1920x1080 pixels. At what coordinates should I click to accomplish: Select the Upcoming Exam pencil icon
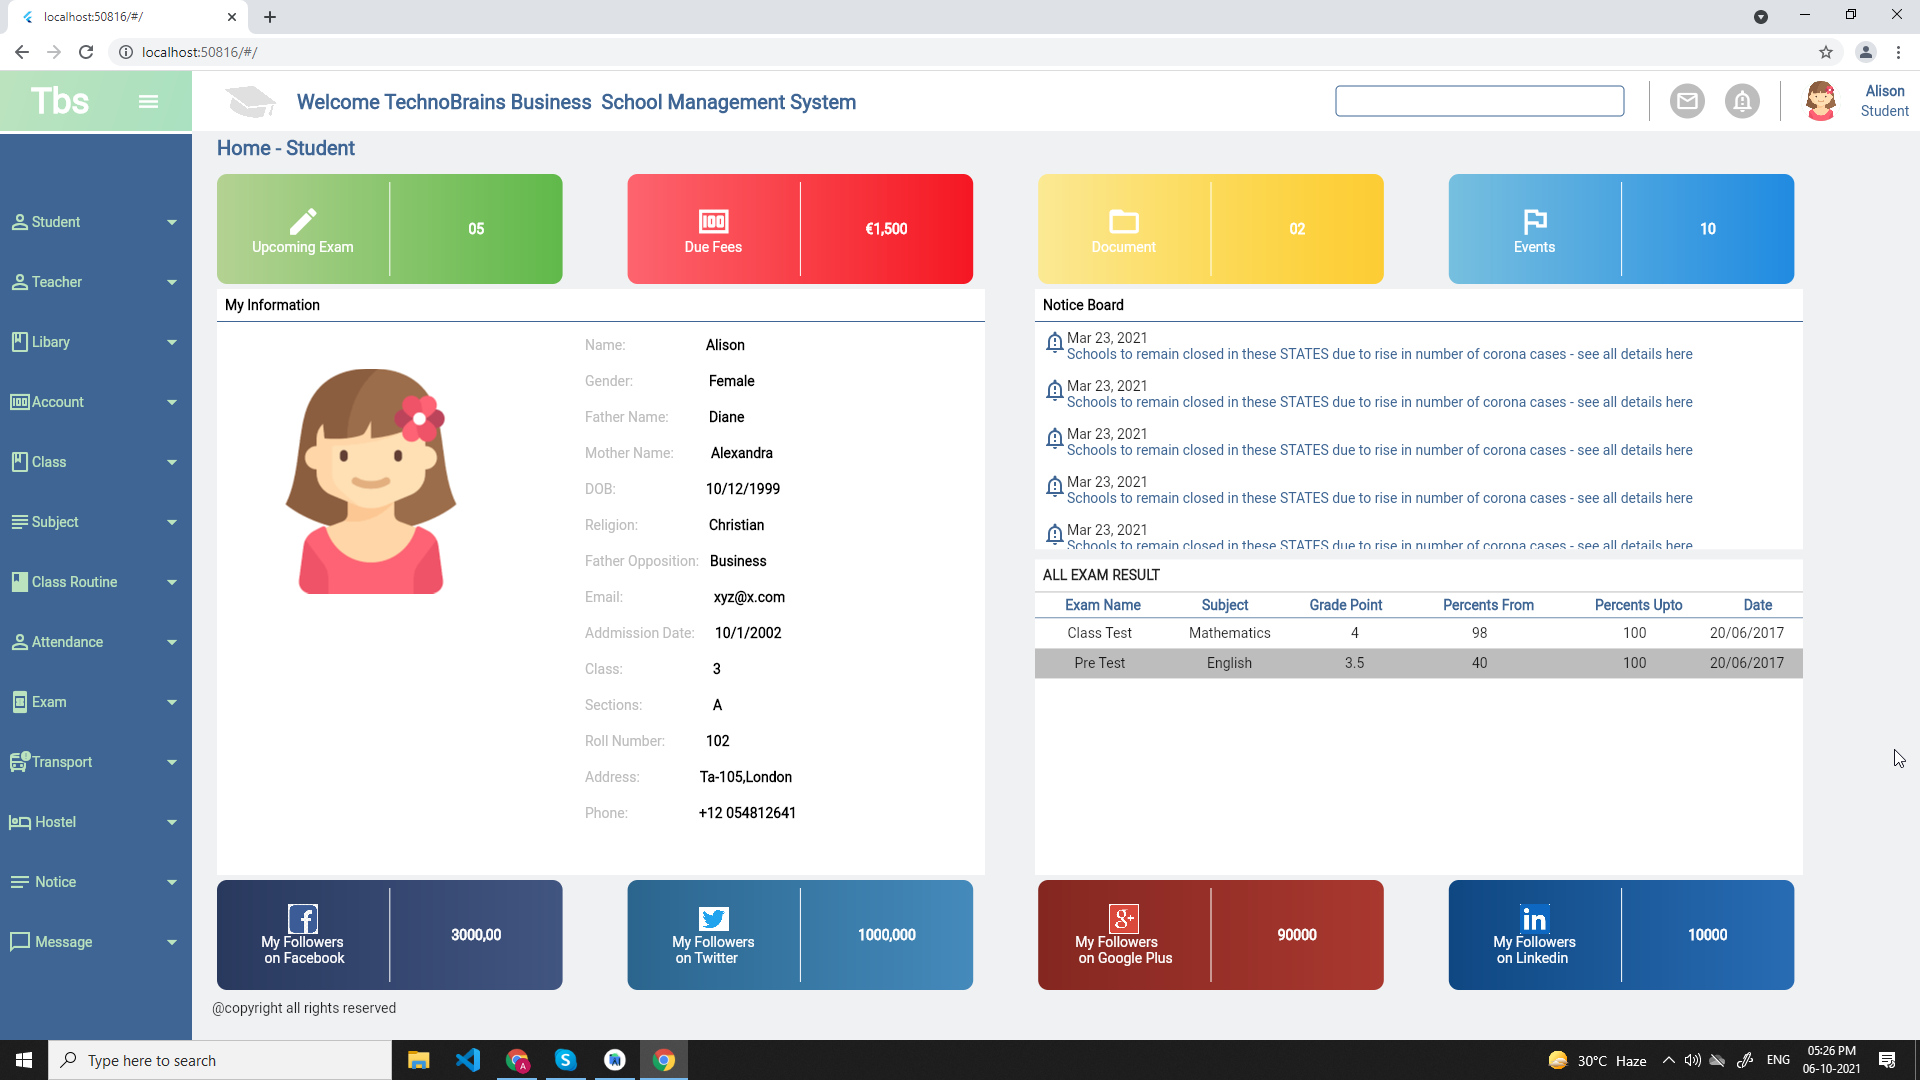pos(303,221)
